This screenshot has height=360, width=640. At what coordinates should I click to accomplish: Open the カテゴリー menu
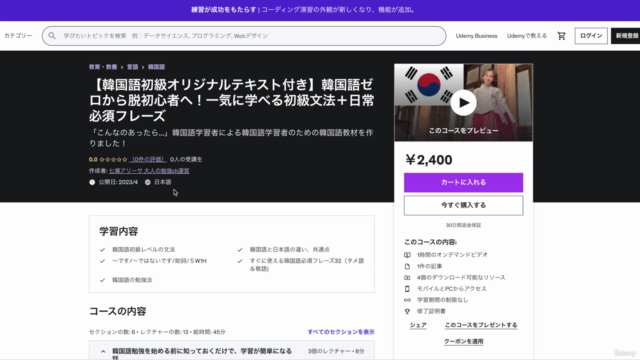click(x=18, y=36)
